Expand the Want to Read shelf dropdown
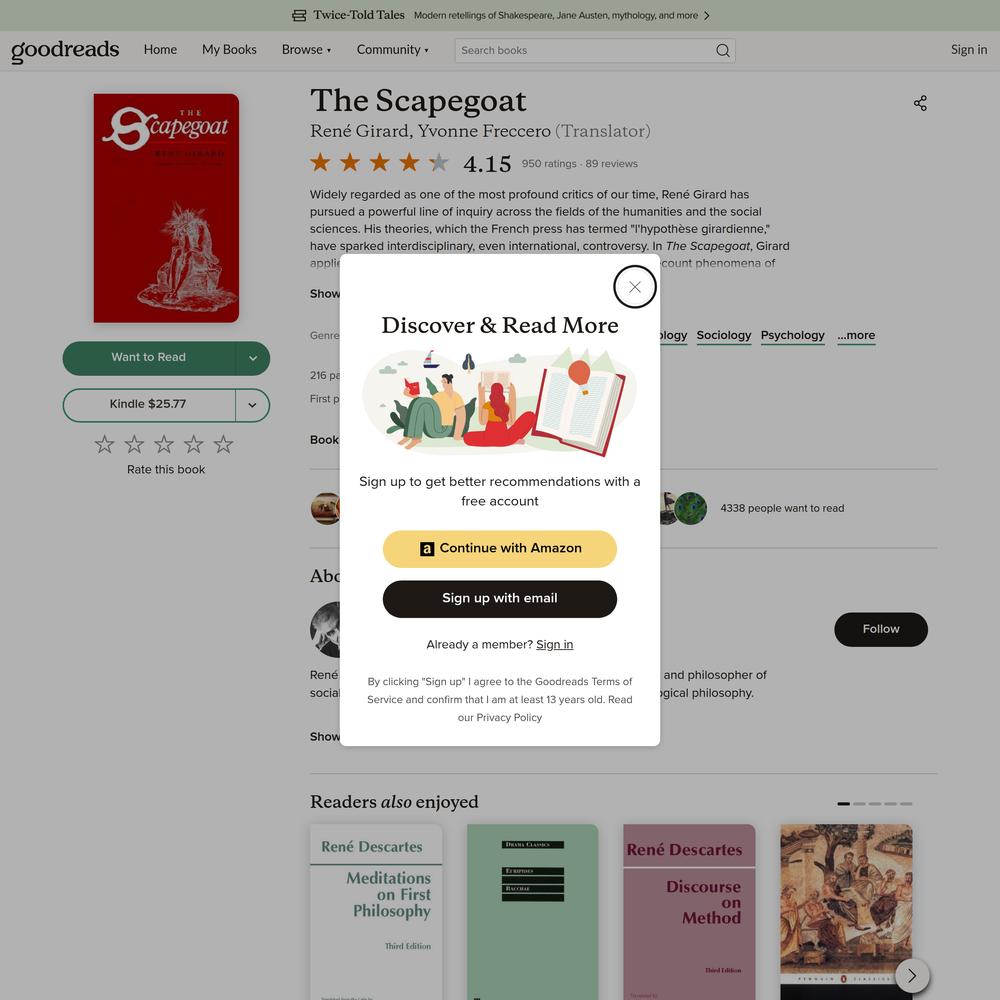The height and width of the screenshot is (1000, 1000). click(253, 358)
